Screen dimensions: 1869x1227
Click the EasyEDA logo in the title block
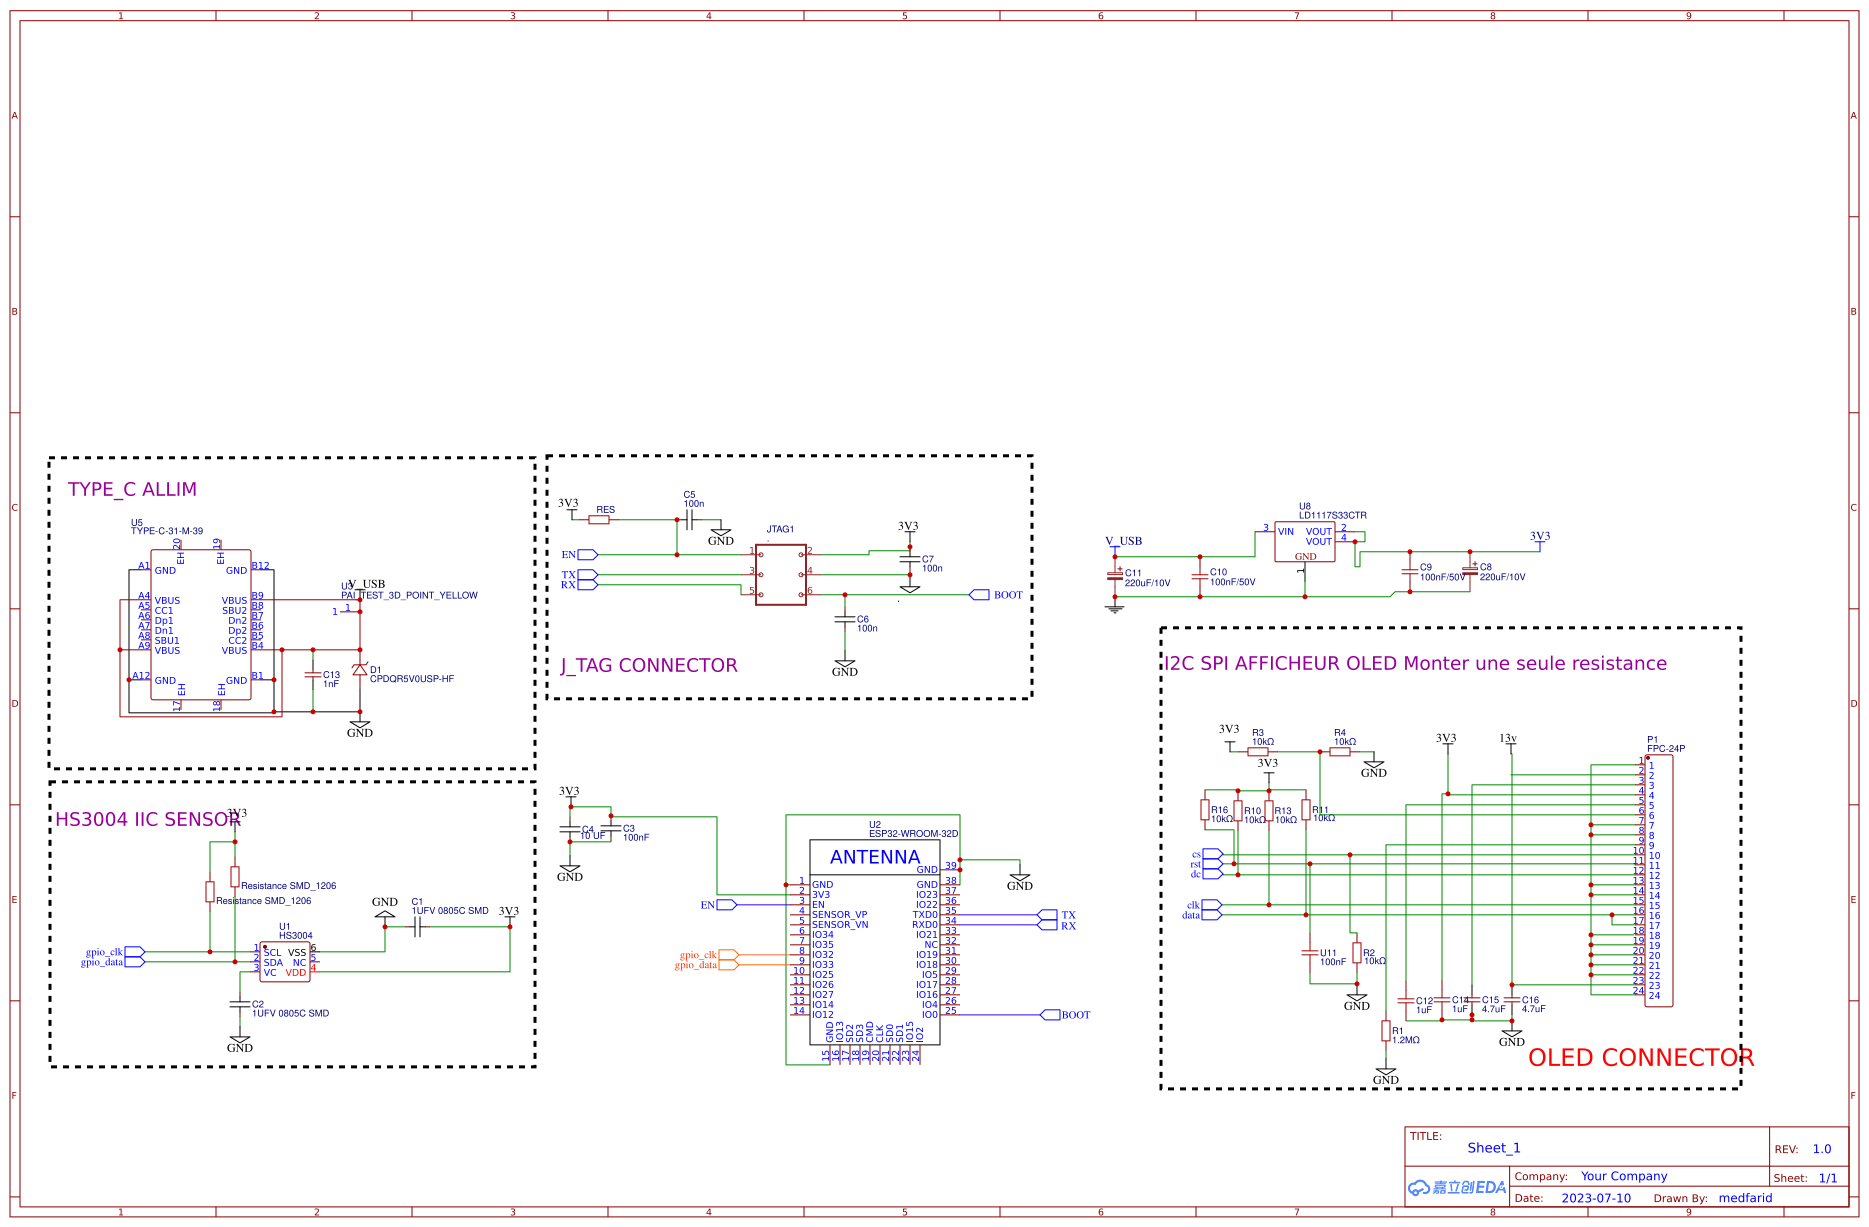click(x=1456, y=1187)
